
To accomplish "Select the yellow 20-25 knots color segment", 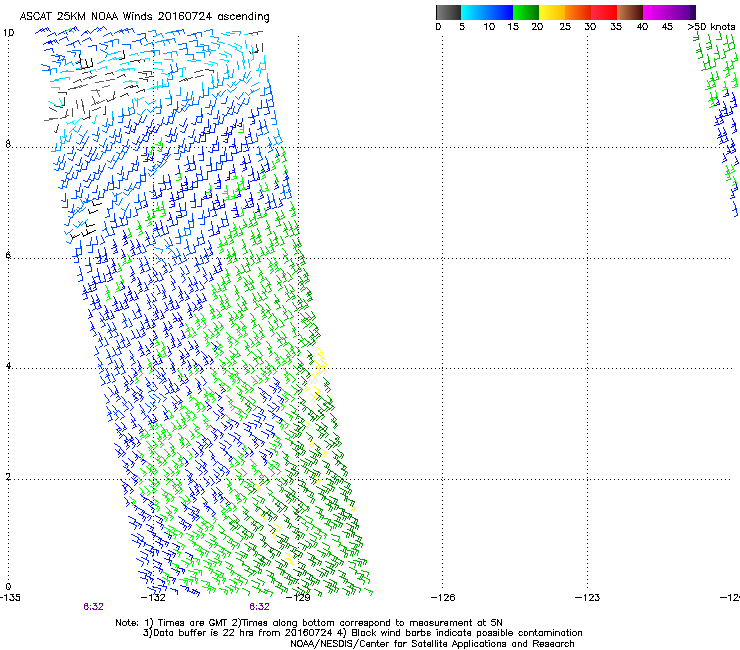I will [x=552, y=12].
